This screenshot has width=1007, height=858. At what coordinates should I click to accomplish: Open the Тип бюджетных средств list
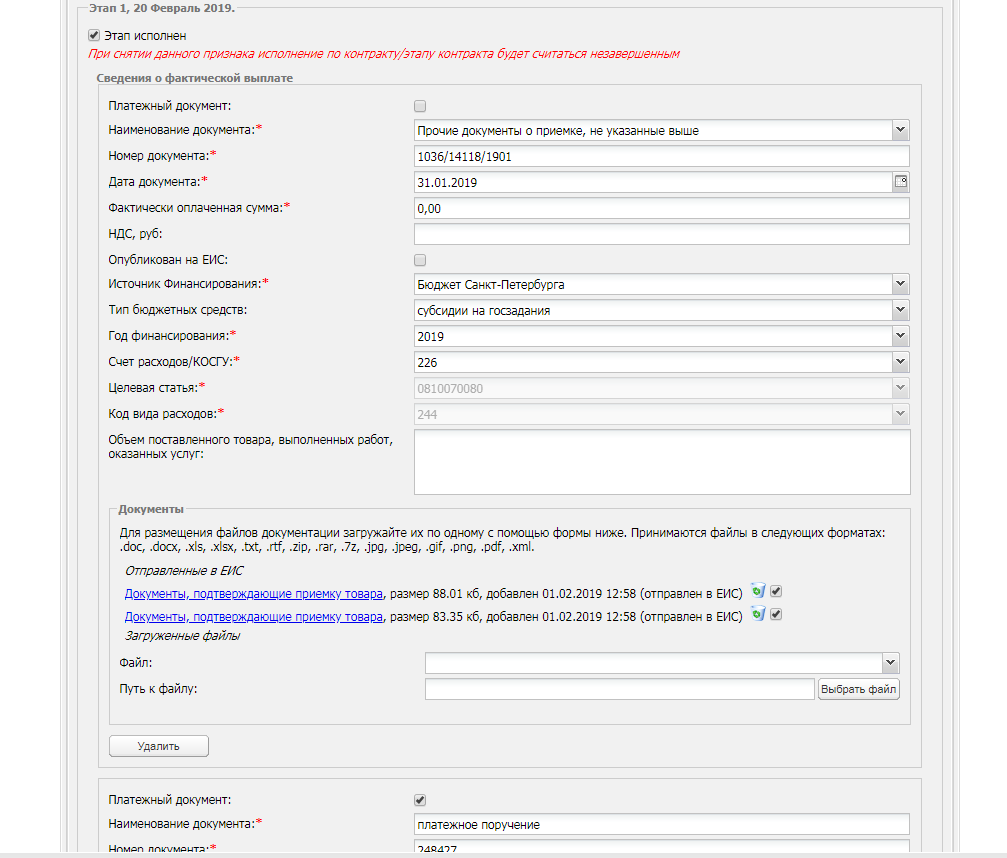click(x=900, y=311)
